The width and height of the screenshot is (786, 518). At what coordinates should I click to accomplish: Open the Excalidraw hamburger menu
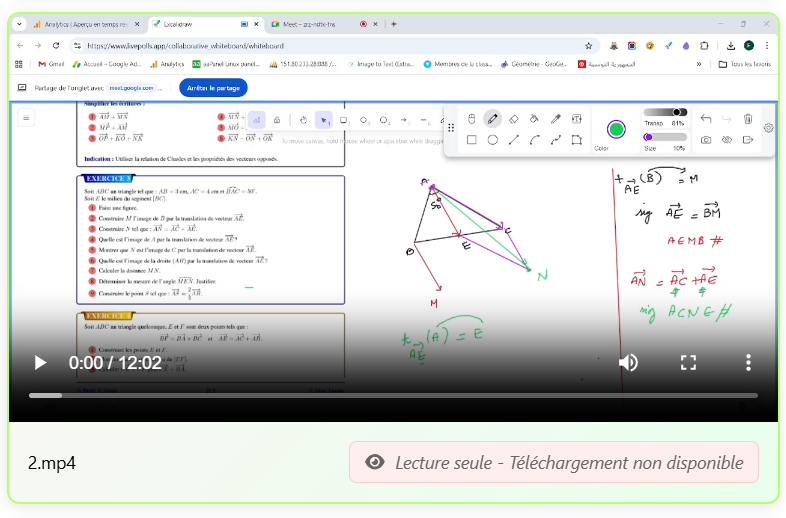tap(27, 118)
